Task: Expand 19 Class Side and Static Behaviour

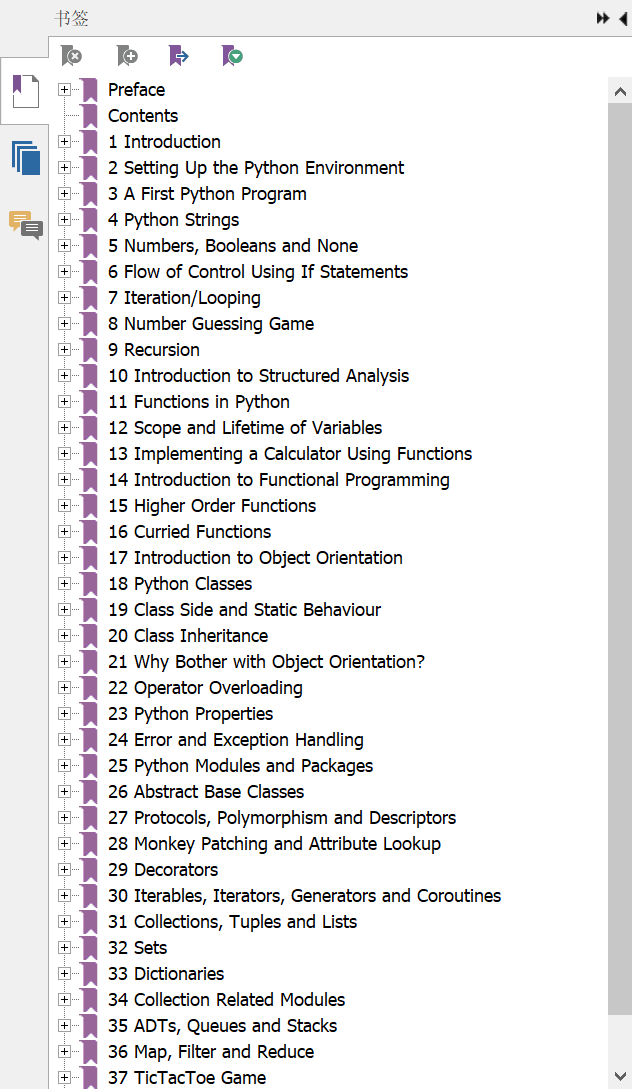Action: tap(65, 610)
